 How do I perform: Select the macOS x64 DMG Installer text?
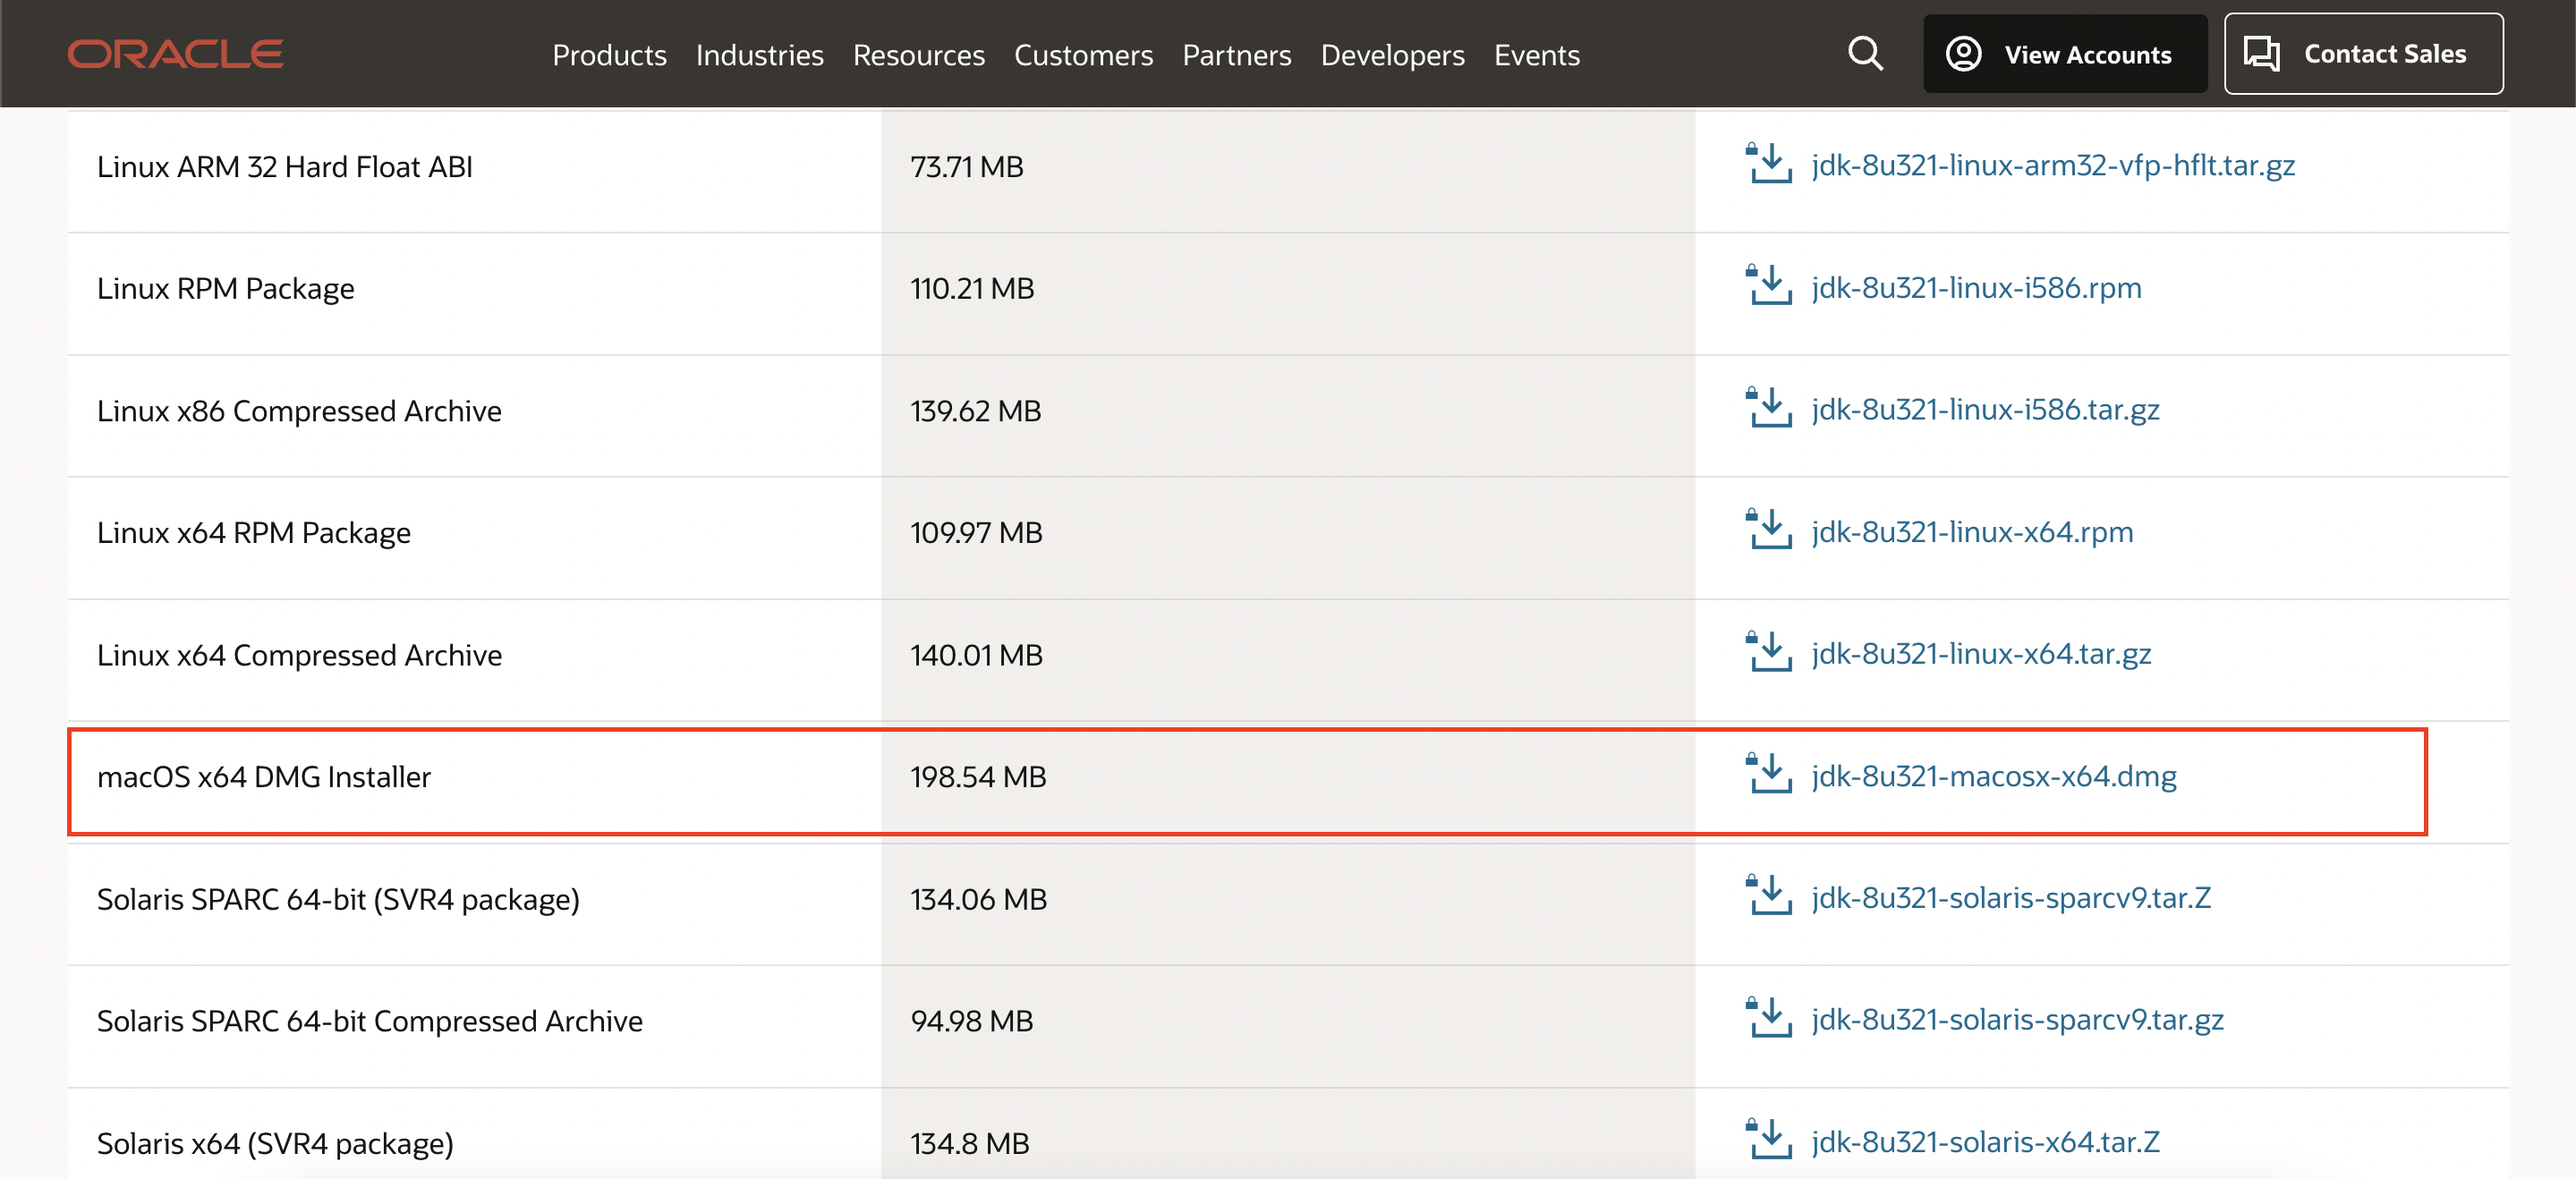tap(264, 777)
